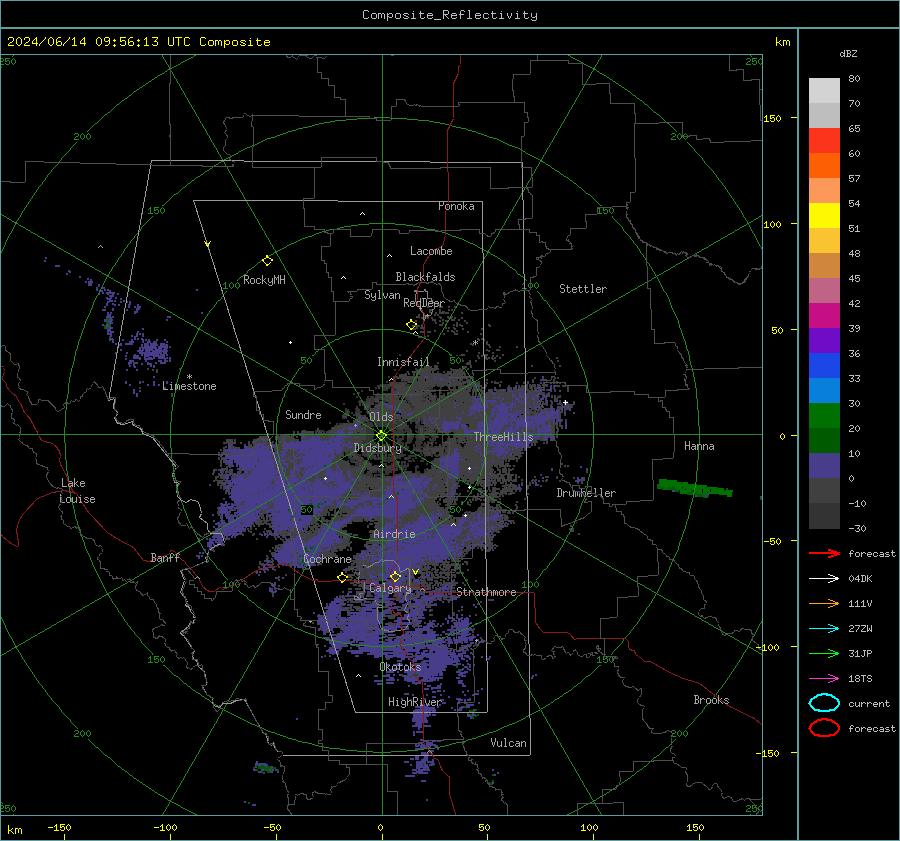
Task: Click the Cochrane label
Action: click(x=327, y=559)
